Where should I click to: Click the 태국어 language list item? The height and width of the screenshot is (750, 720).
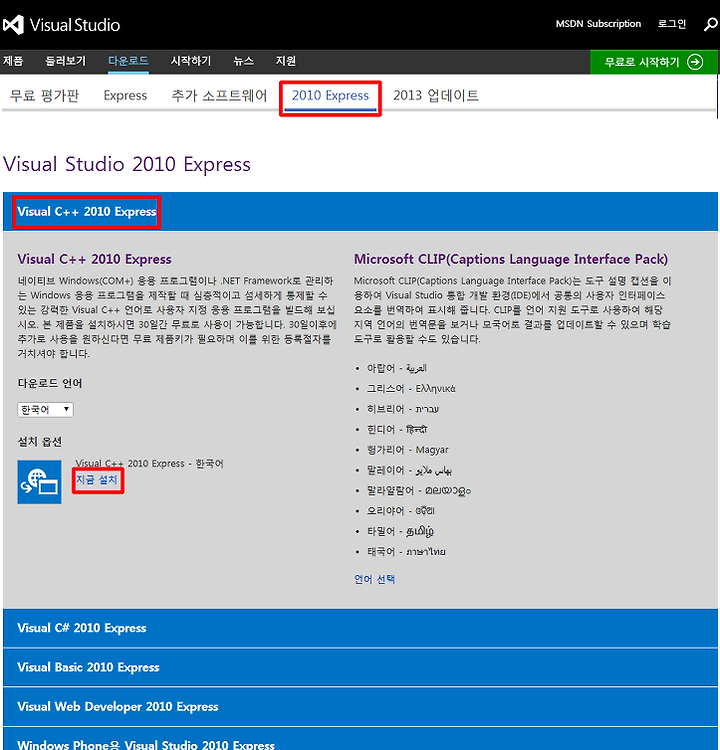point(406,551)
